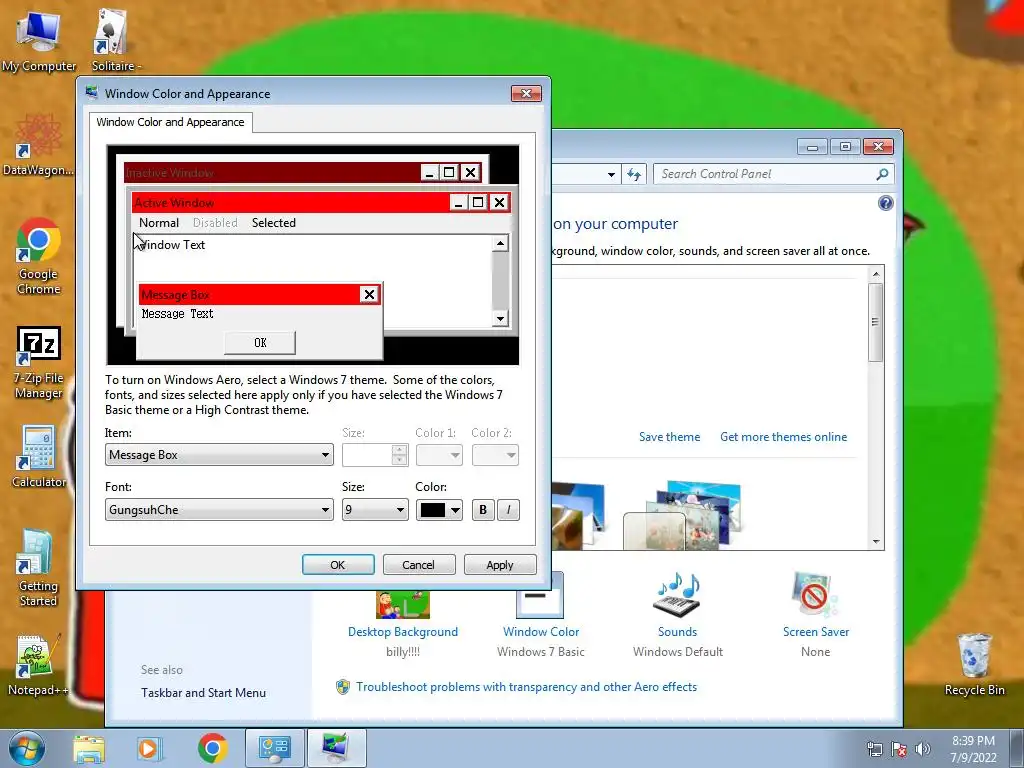Click the black font color swatch
Screen dimensions: 1024x768
(432, 510)
